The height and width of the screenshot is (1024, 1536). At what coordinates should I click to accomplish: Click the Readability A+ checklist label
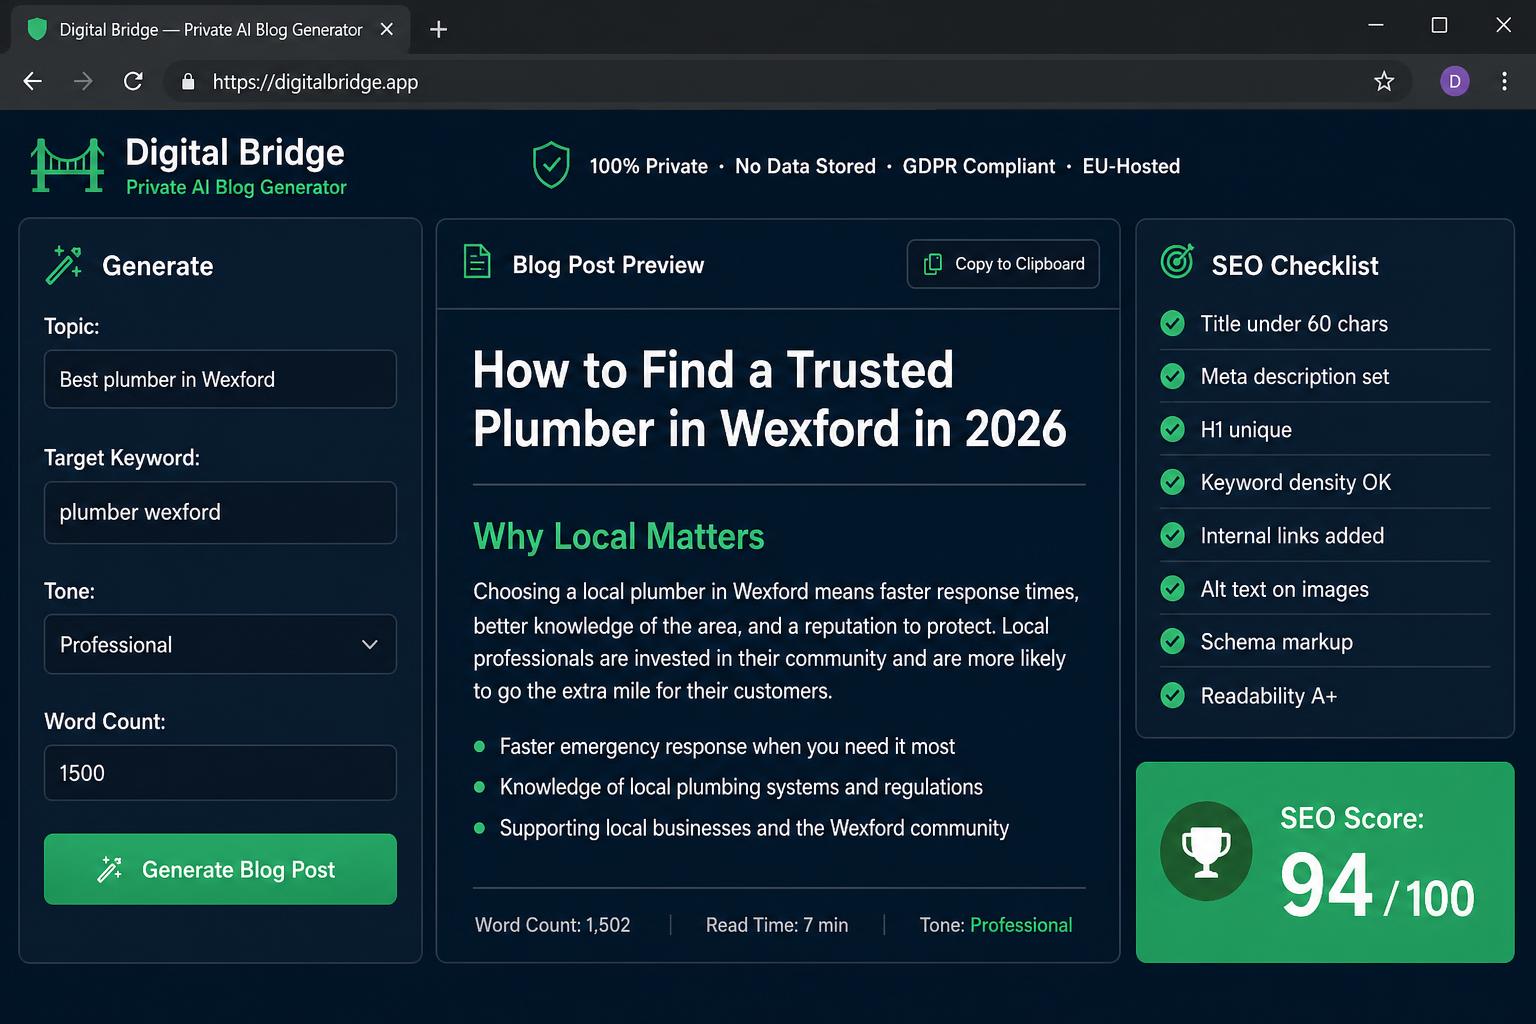pyautogui.click(x=1268, y=696)
